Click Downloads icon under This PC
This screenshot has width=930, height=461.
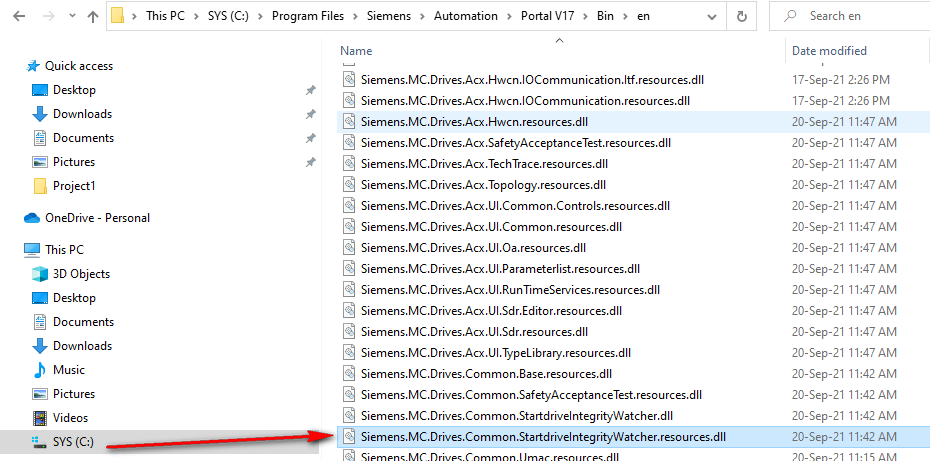[x=40, y=346]
